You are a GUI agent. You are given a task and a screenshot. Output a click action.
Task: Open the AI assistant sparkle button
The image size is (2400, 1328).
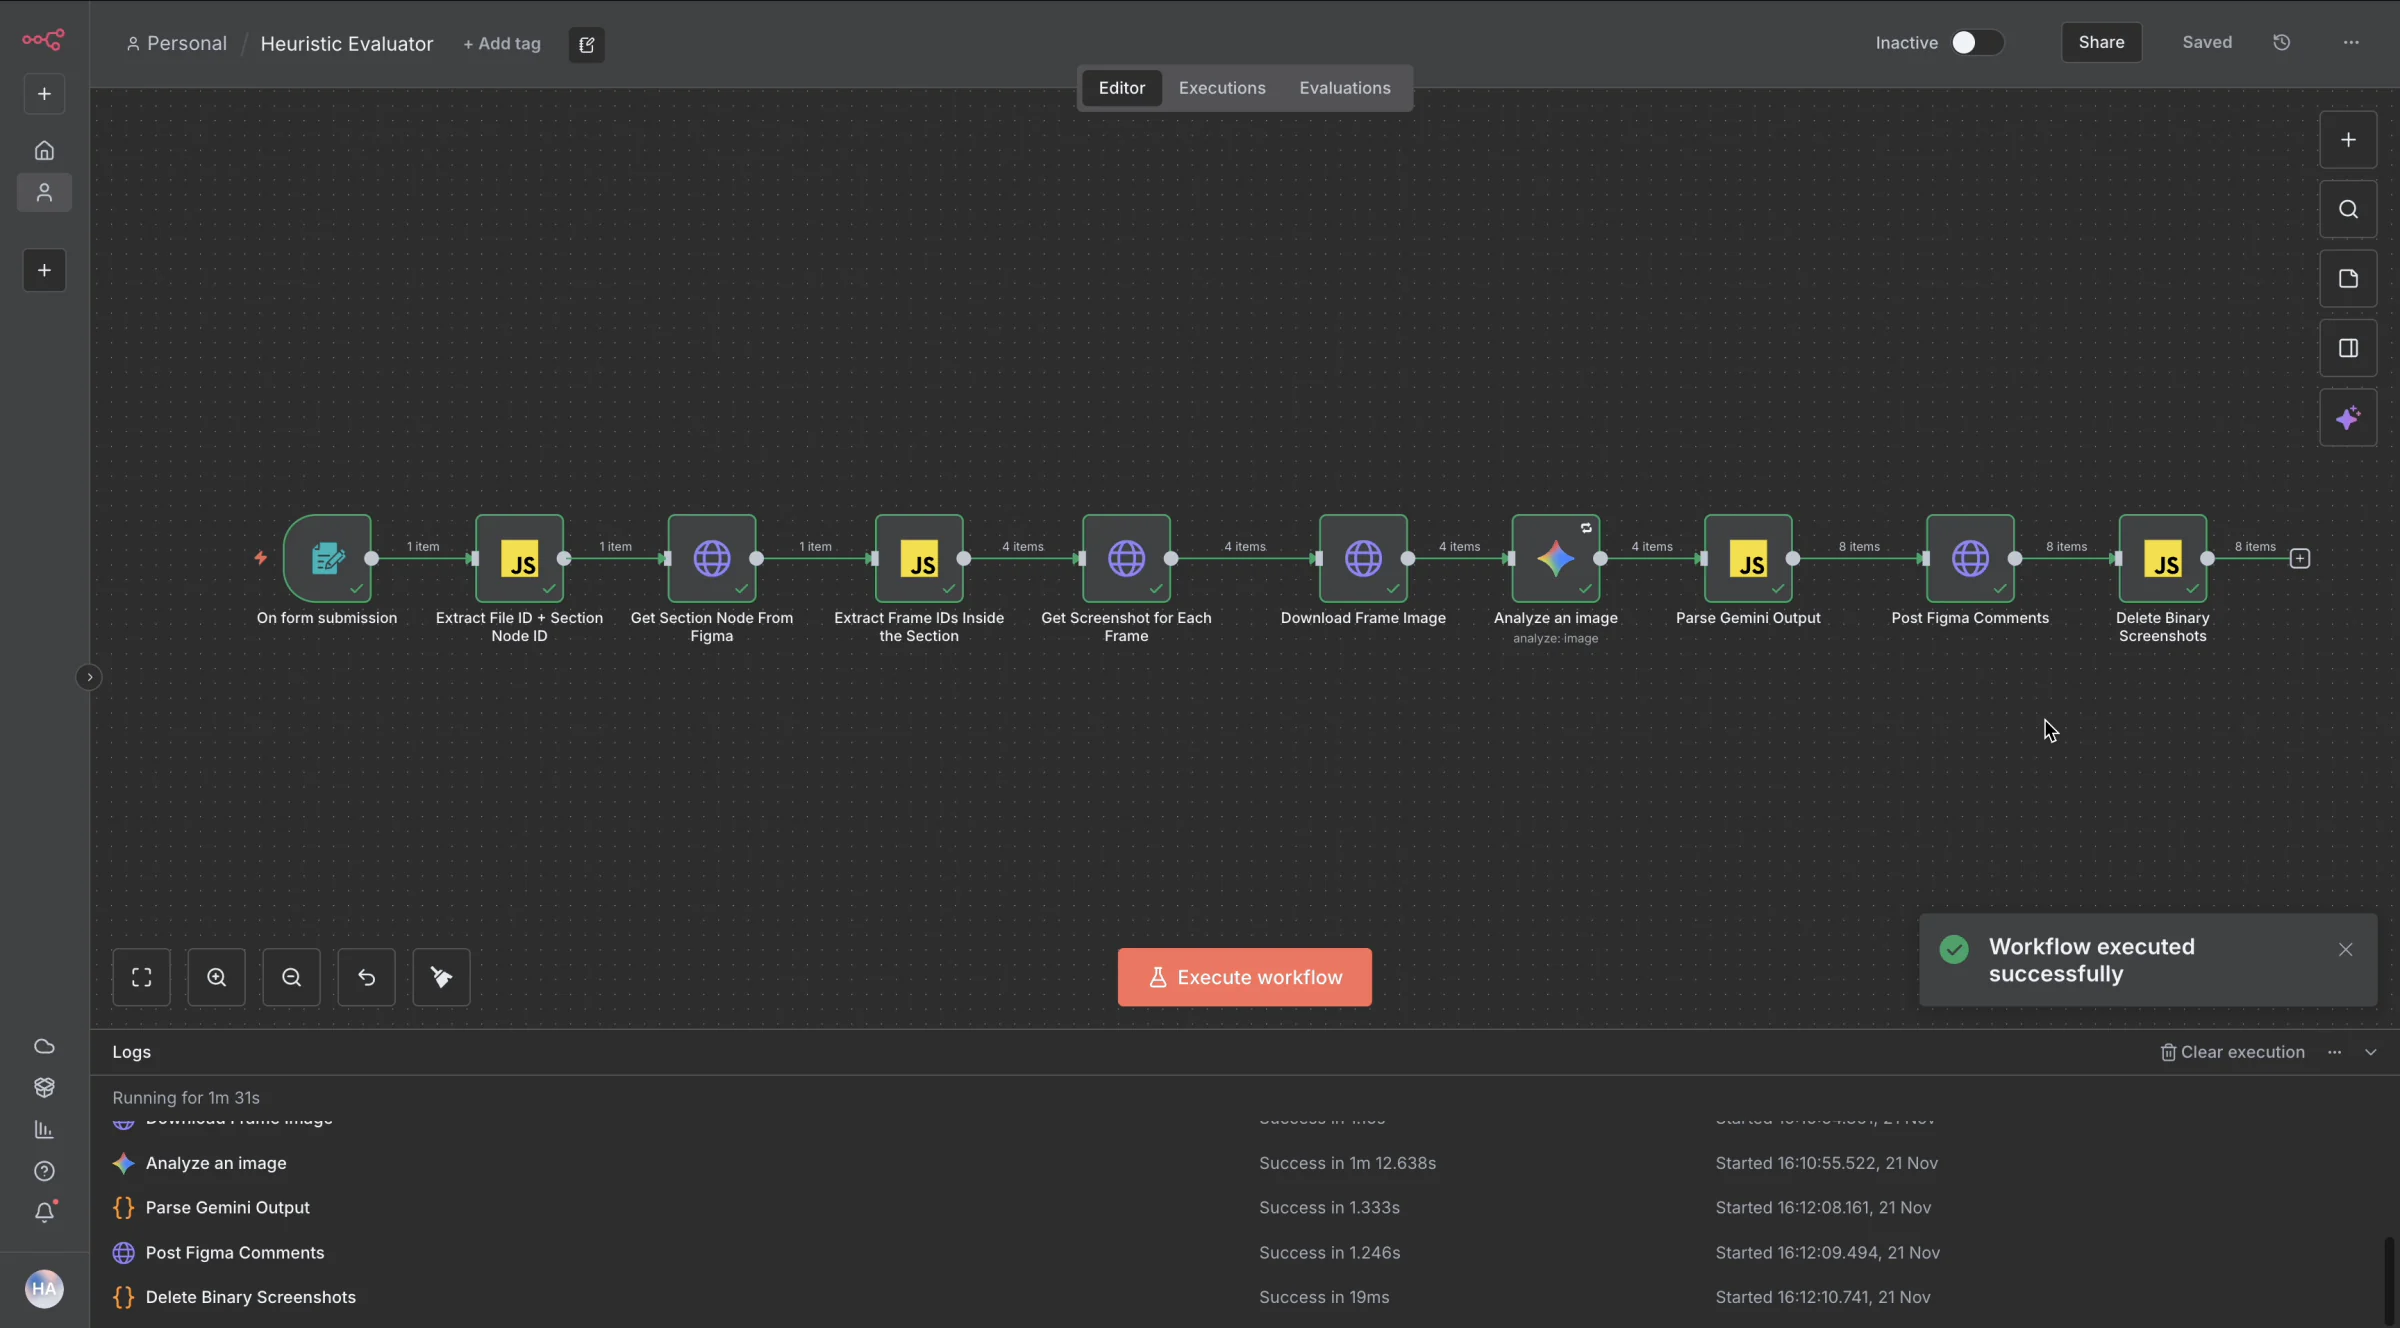[x=2348, y=418]
